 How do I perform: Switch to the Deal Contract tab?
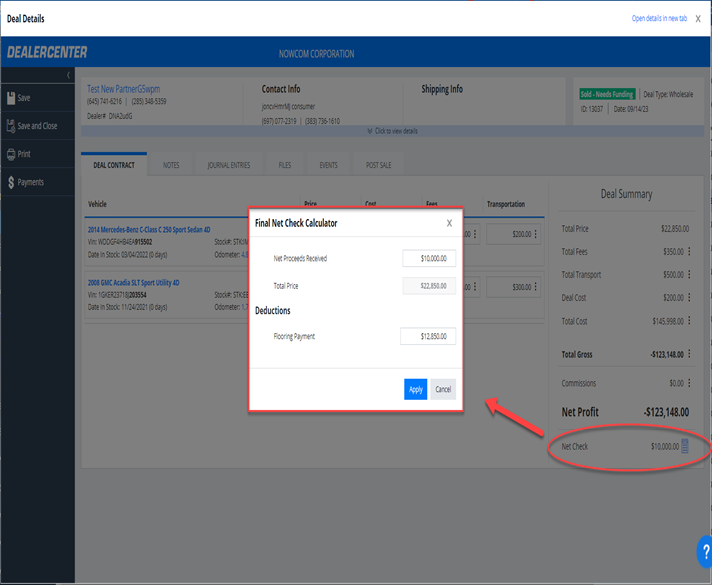(x=114, y=165)
